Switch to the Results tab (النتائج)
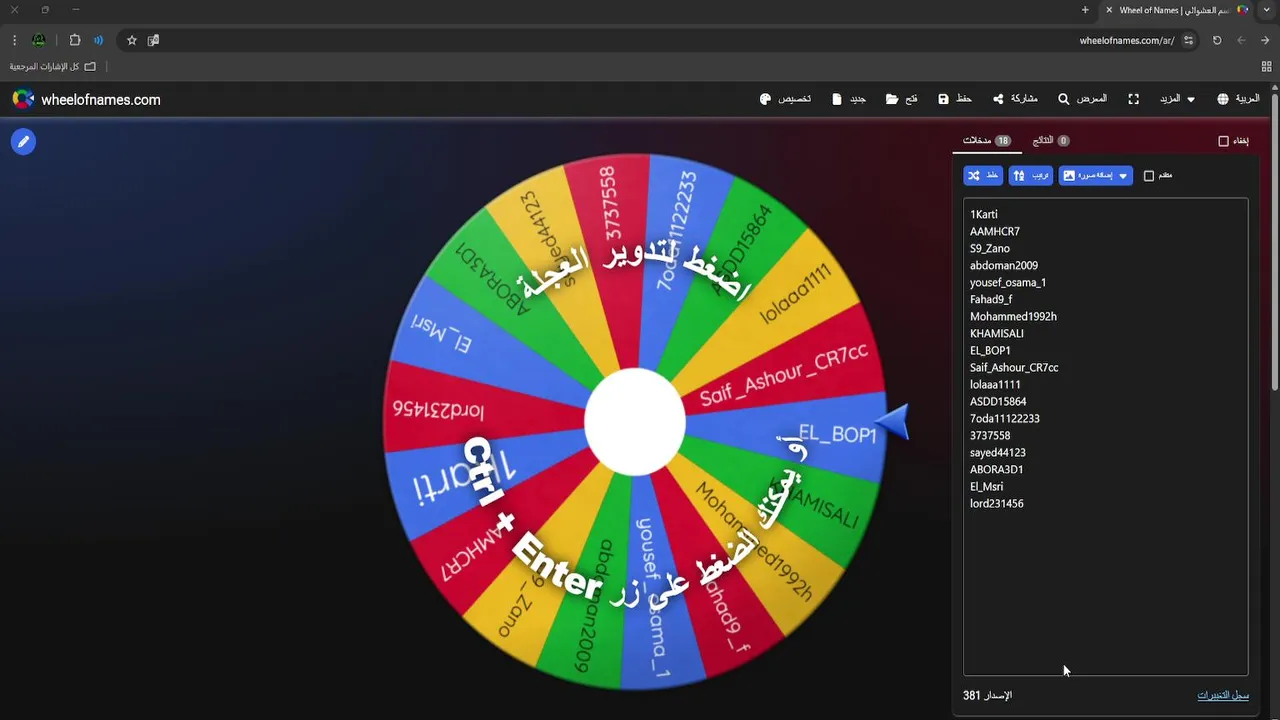Image resolution: width=1280 pixels, height=720 pixels. click(1051, 141)
